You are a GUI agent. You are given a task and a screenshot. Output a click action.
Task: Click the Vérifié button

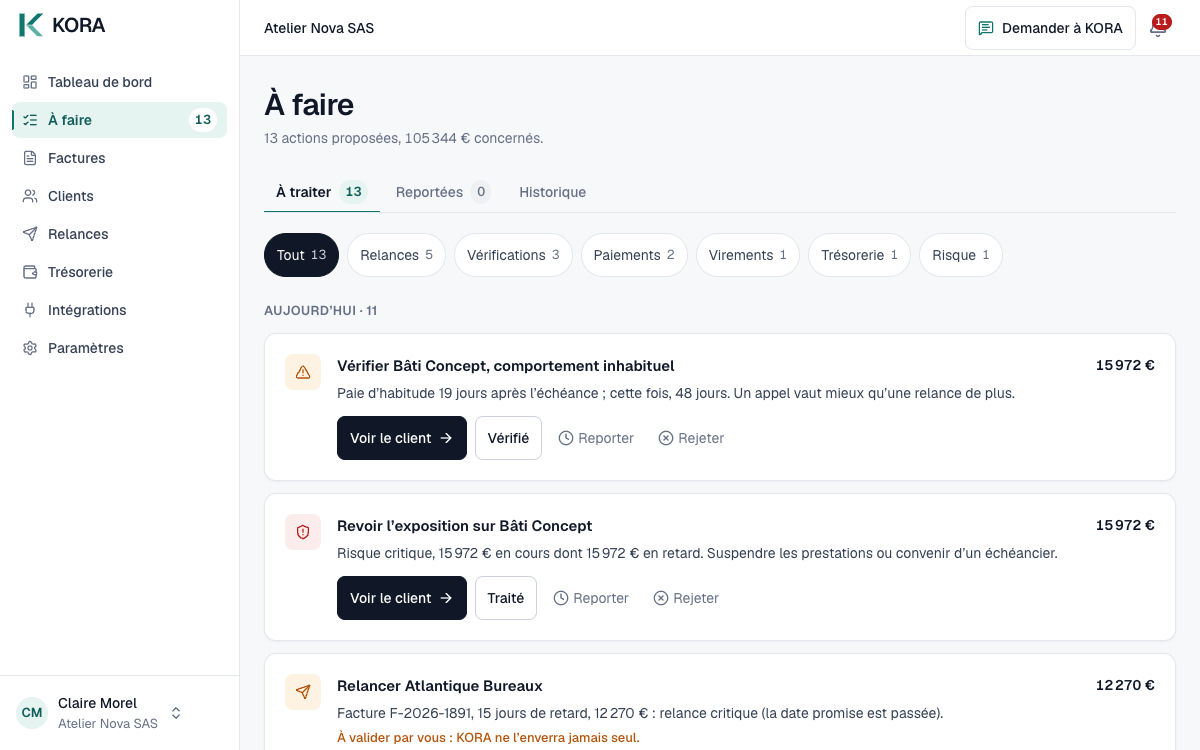(508, 438)
